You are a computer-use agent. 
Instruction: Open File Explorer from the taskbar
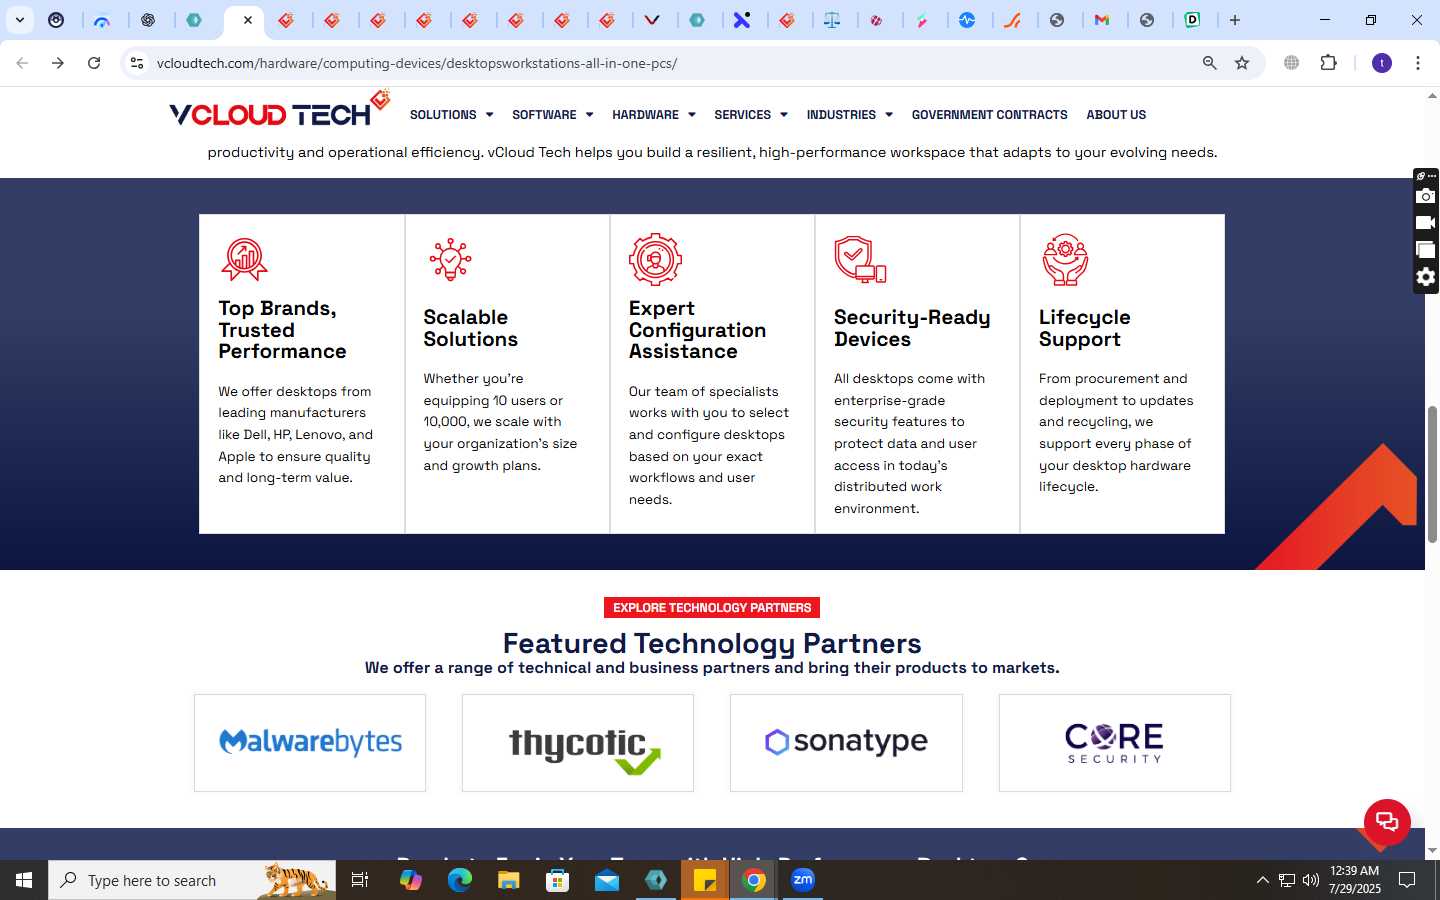[509, 880]
